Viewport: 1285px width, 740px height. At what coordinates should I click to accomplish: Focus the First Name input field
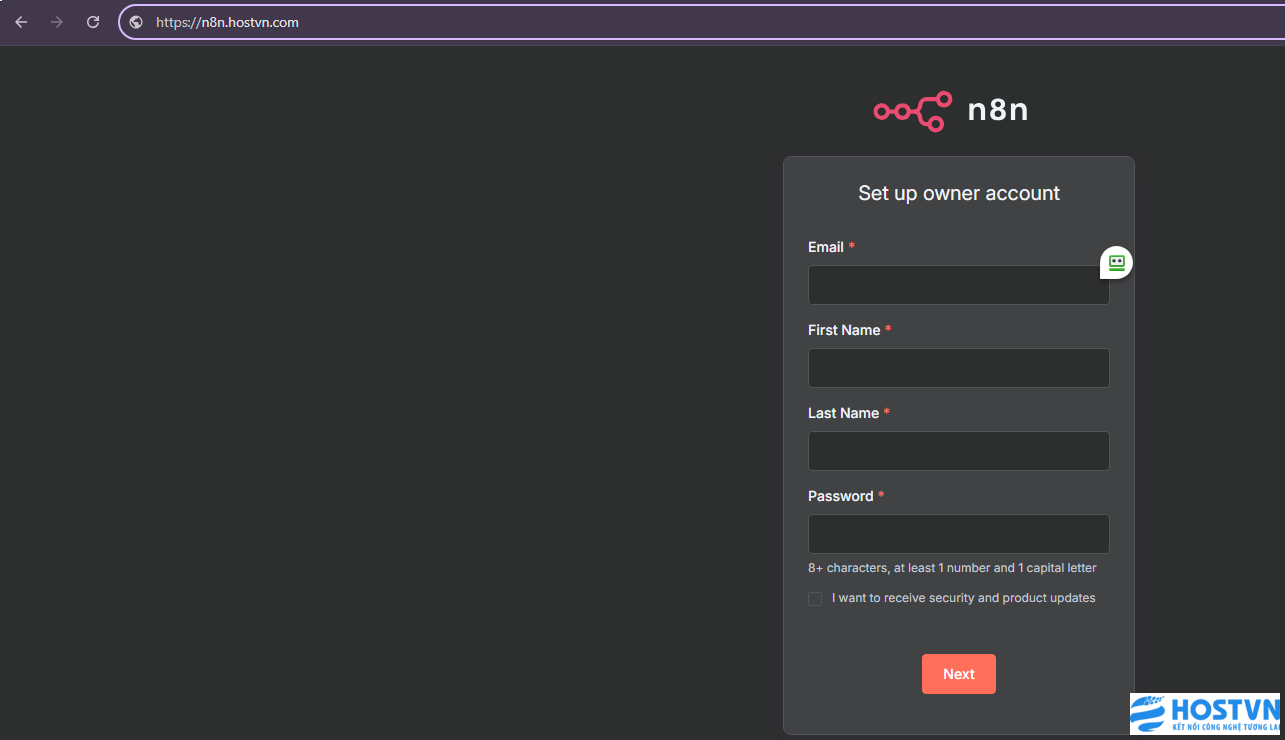coord(958,368)
